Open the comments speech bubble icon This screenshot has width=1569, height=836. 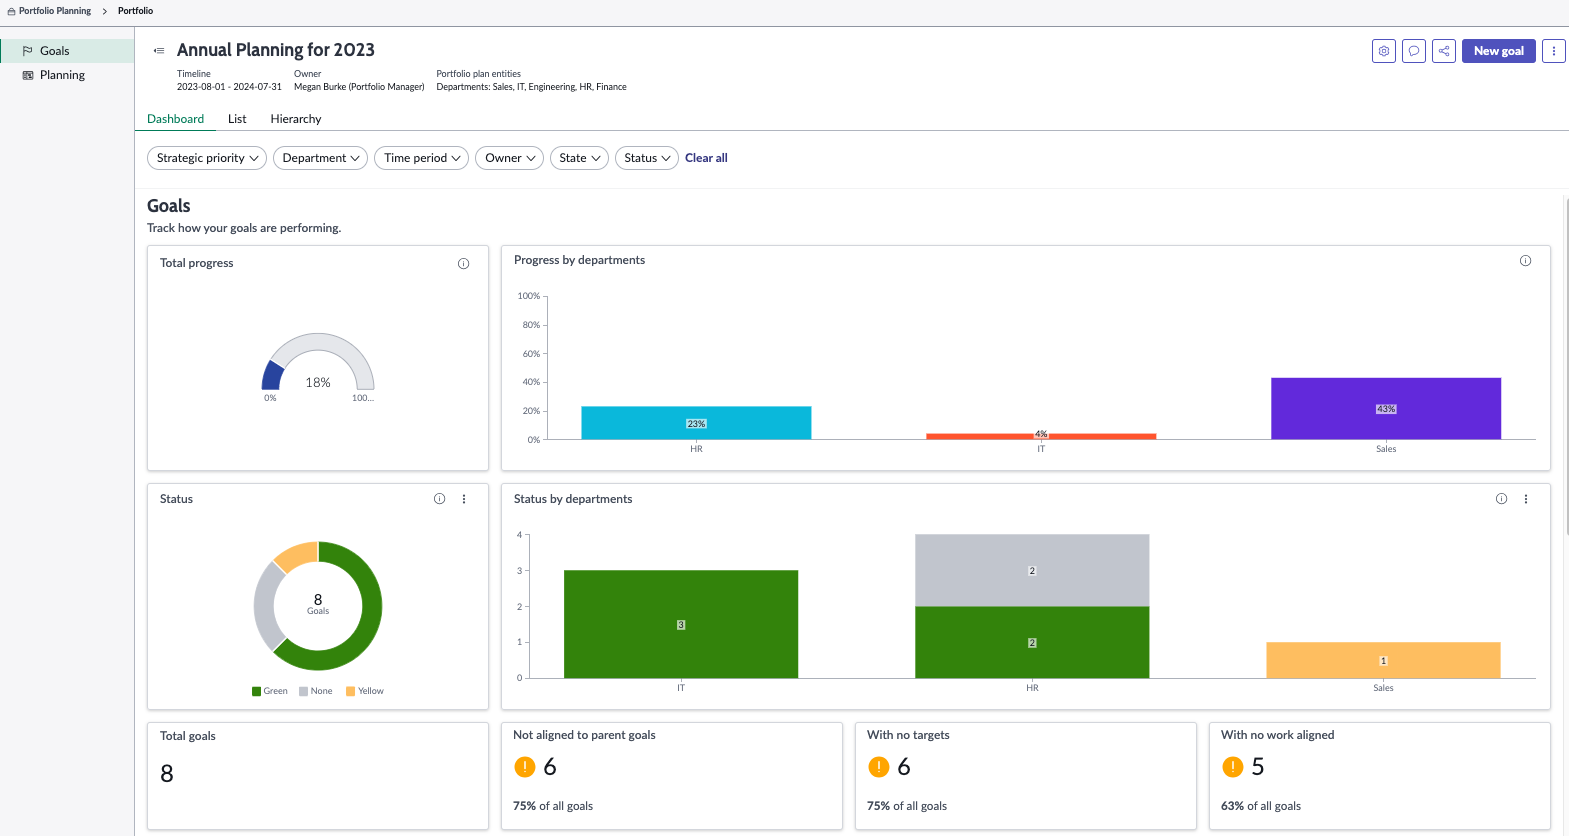(1414, 51)
